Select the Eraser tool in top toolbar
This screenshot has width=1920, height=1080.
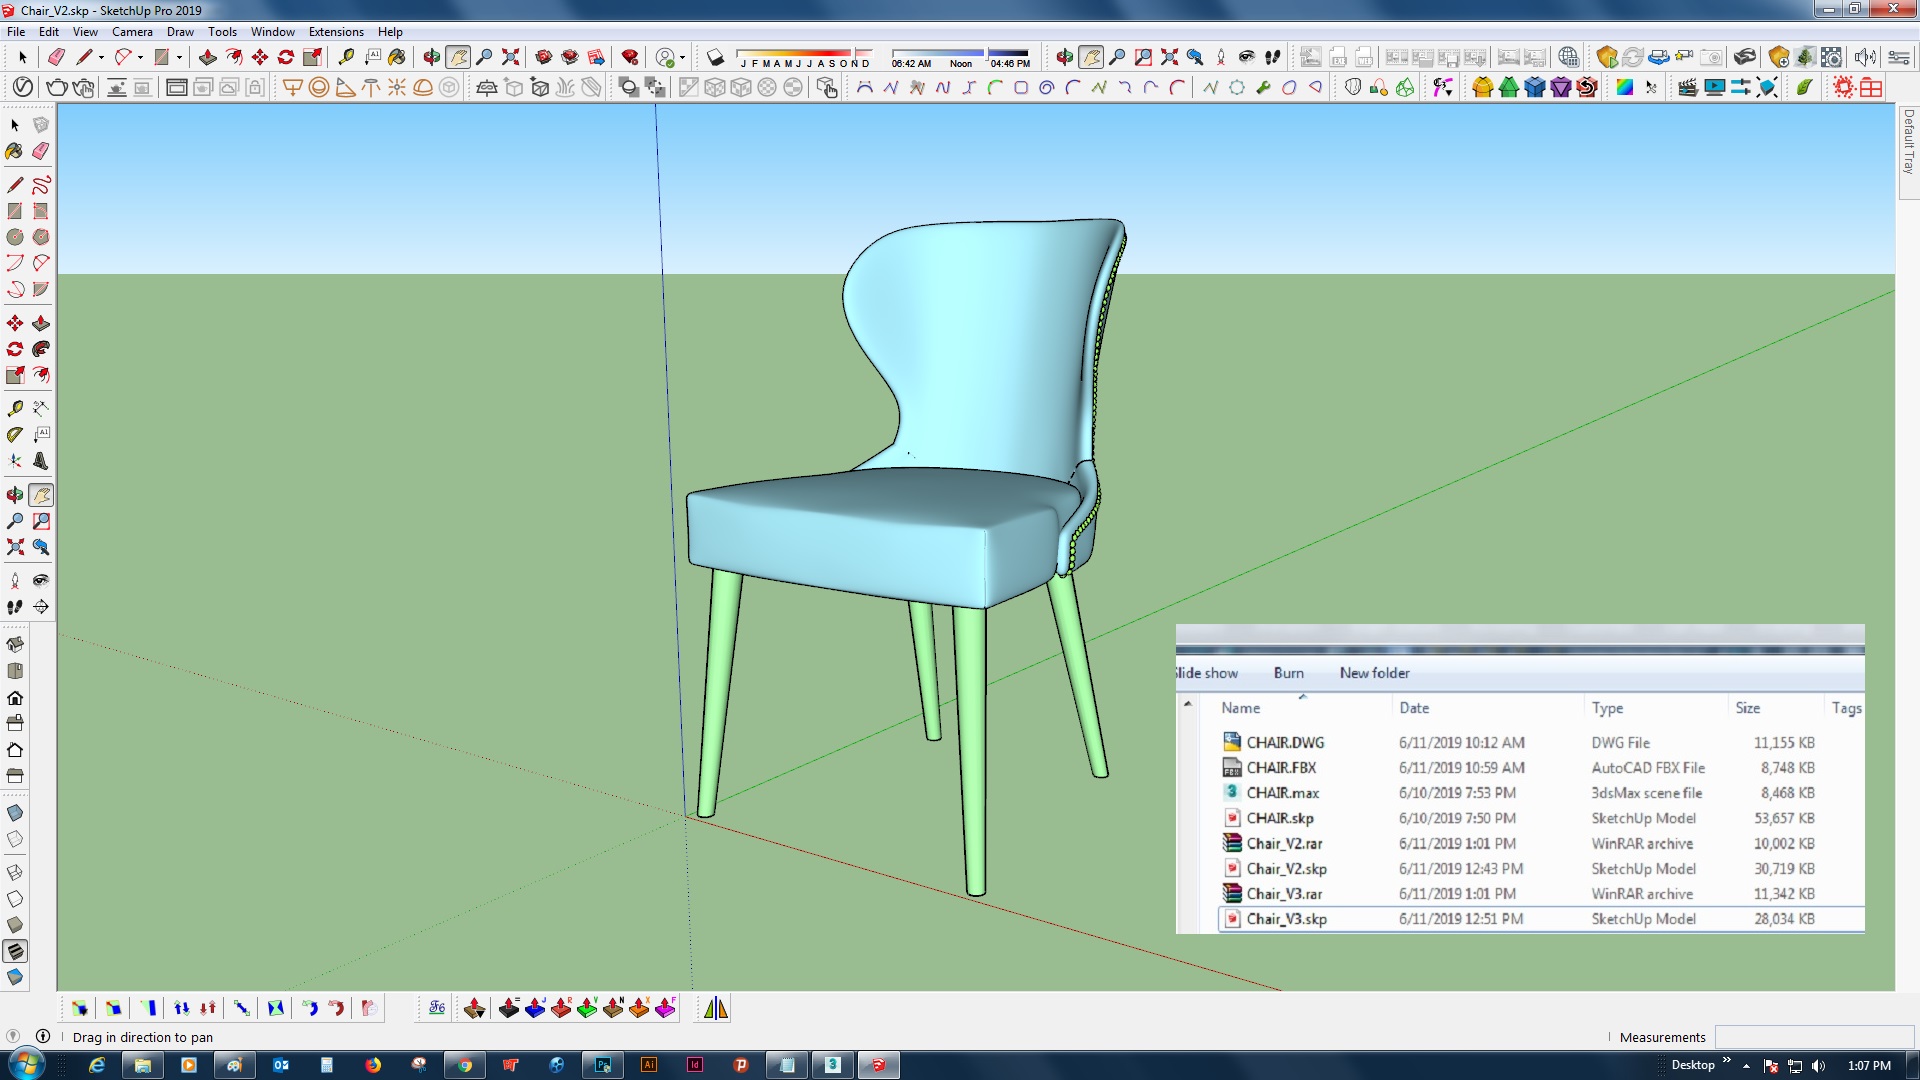point(56,57)
